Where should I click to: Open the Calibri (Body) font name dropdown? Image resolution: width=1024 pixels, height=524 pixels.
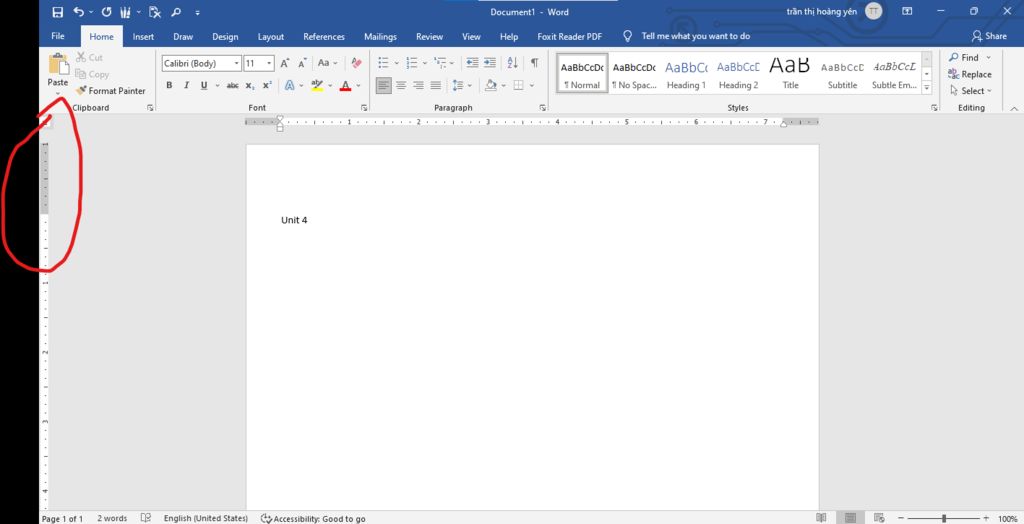236,63
